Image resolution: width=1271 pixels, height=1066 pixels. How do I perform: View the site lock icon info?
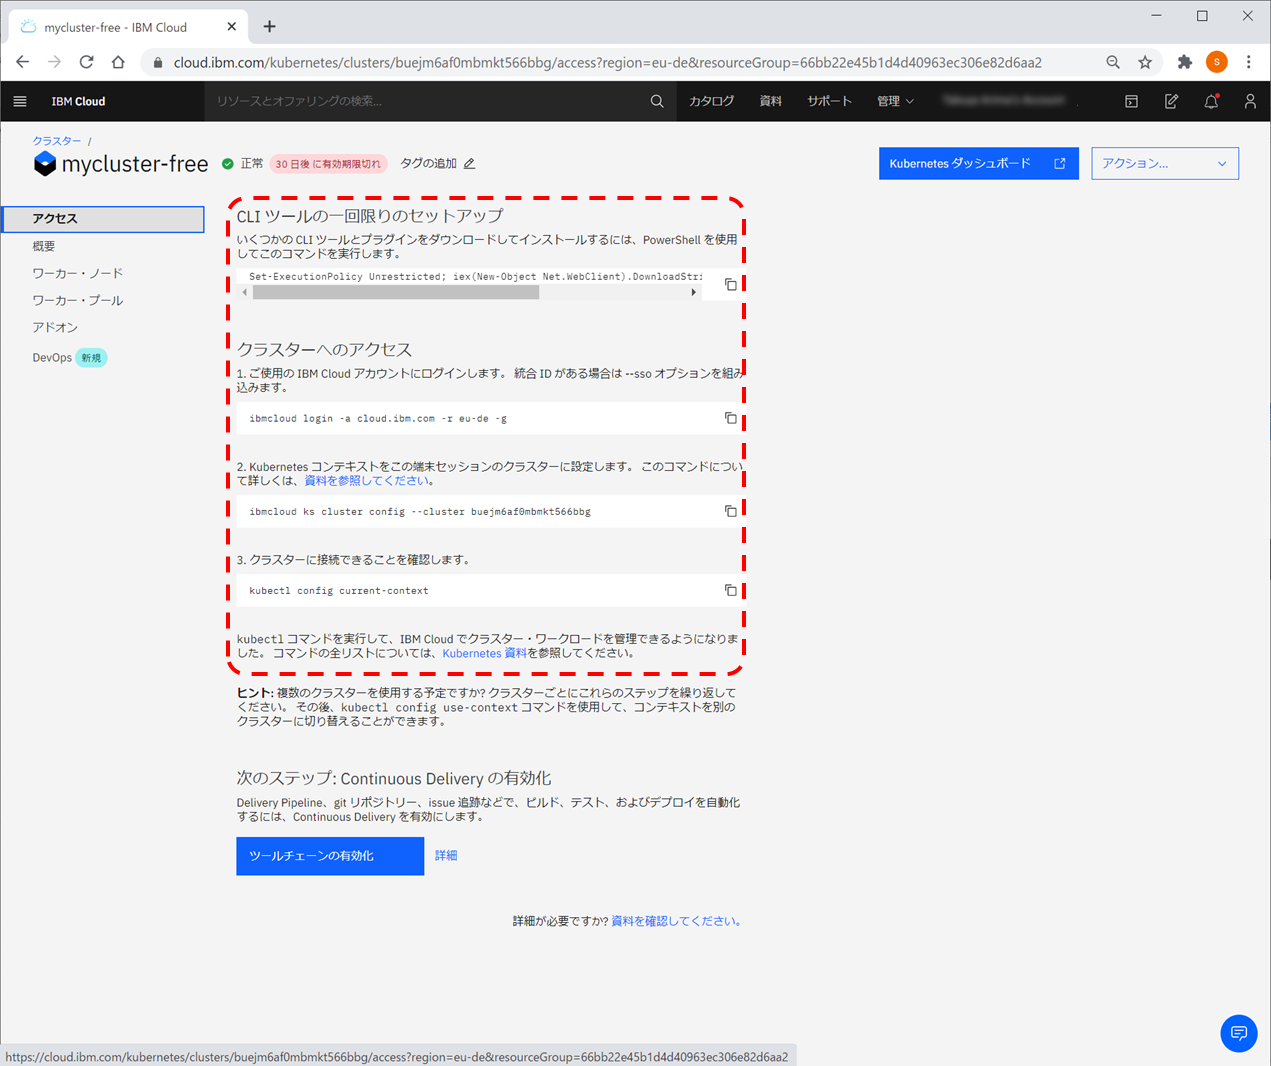coord(157,62)
